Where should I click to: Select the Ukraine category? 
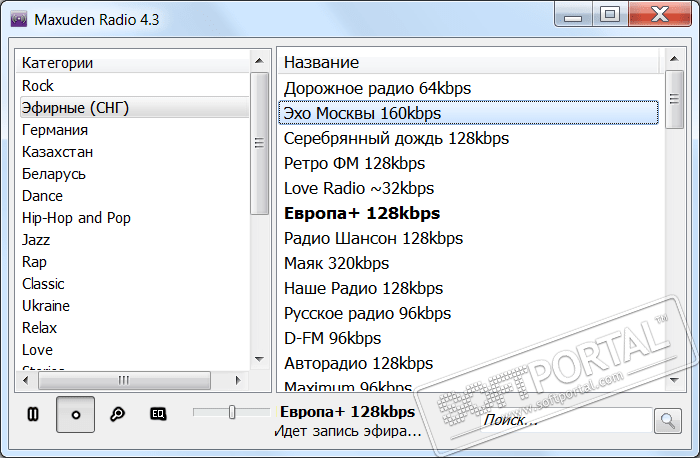pyautogui.click(x=134, y=306)
